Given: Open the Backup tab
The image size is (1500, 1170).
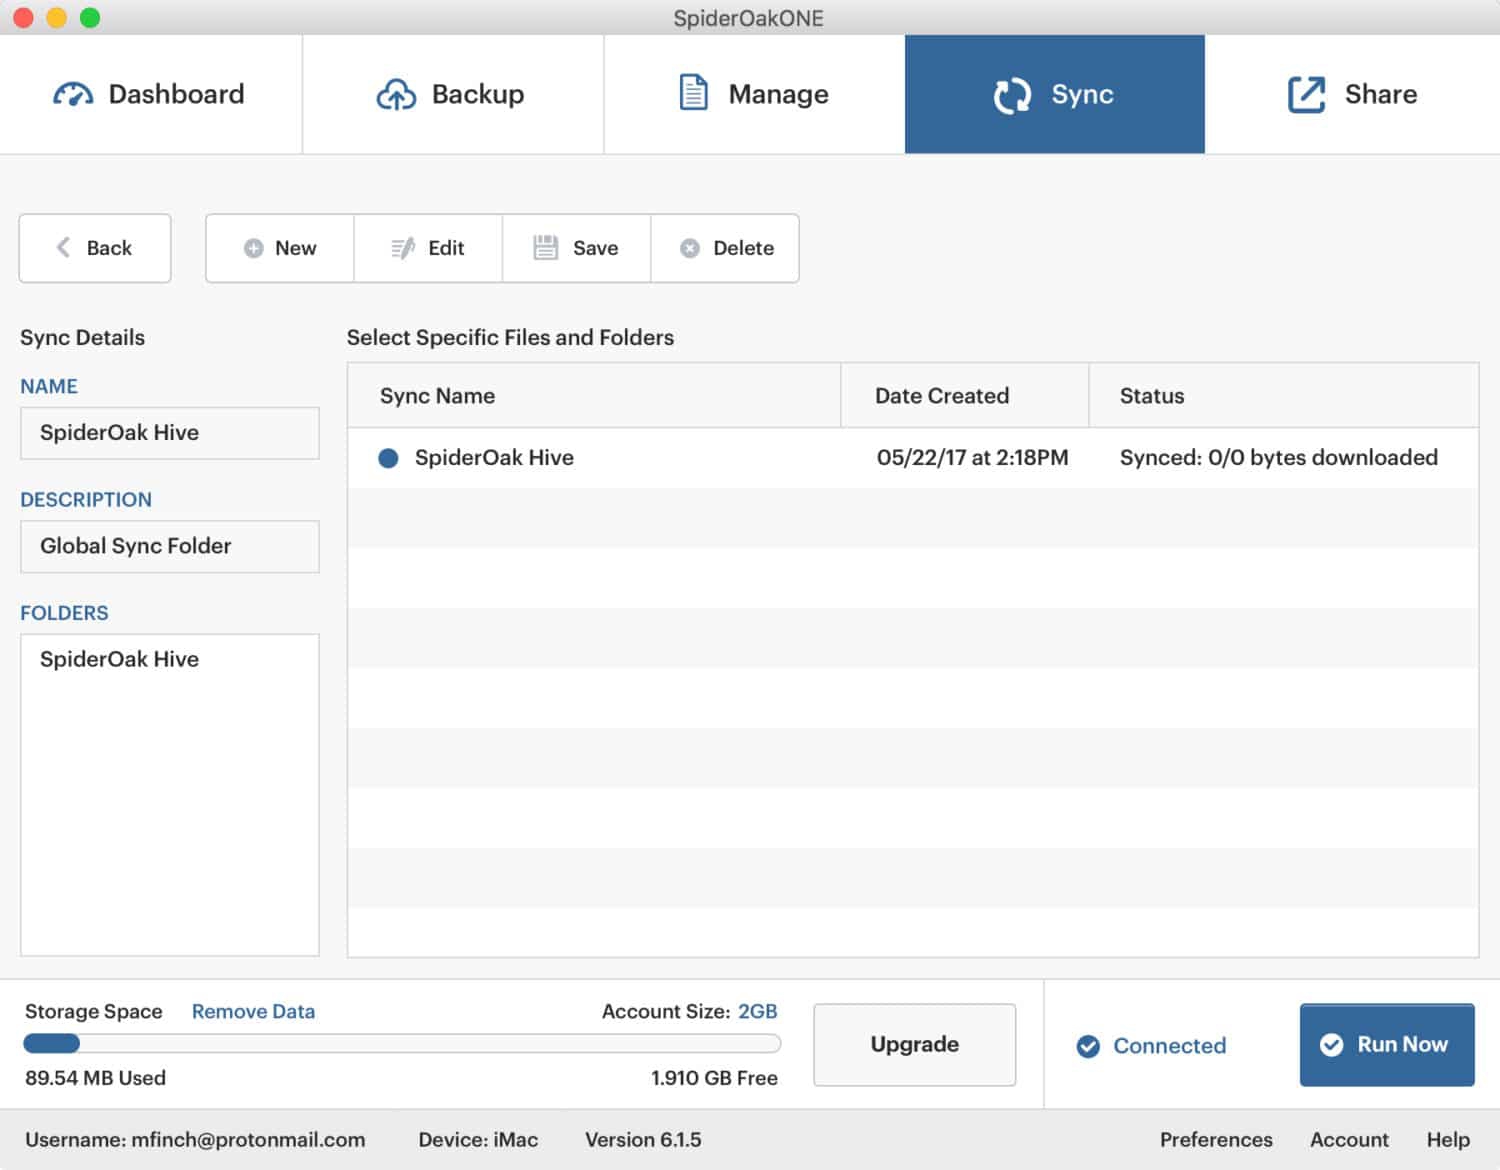Looking at the screenshot, I should [452, 95].
